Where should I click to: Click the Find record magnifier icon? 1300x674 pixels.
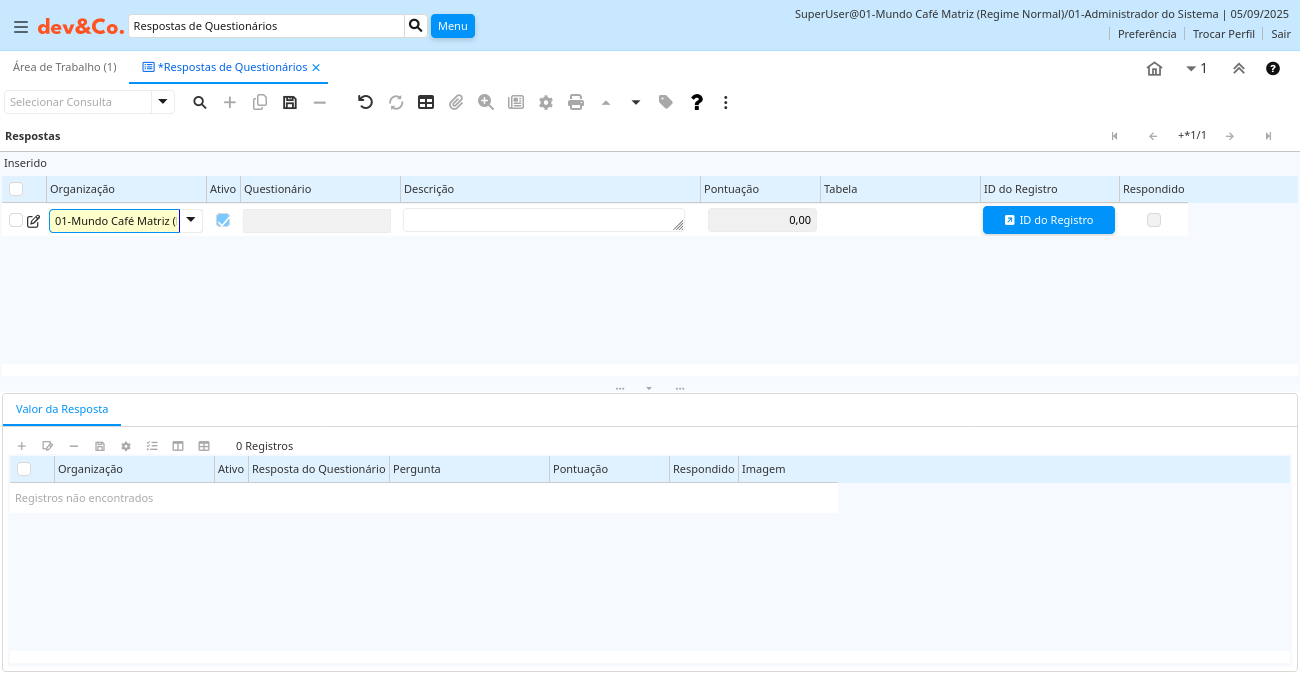200,102
